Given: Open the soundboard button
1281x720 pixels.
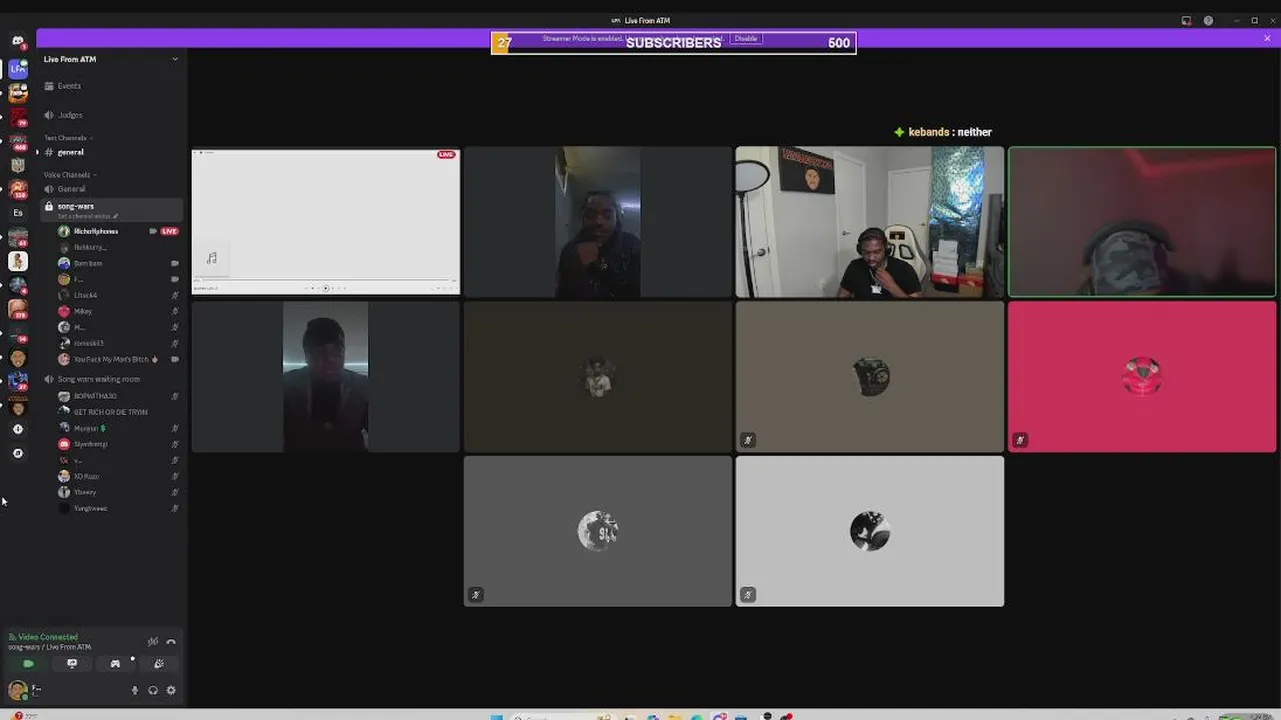Looking at the screenshot, I should [158, 663].
